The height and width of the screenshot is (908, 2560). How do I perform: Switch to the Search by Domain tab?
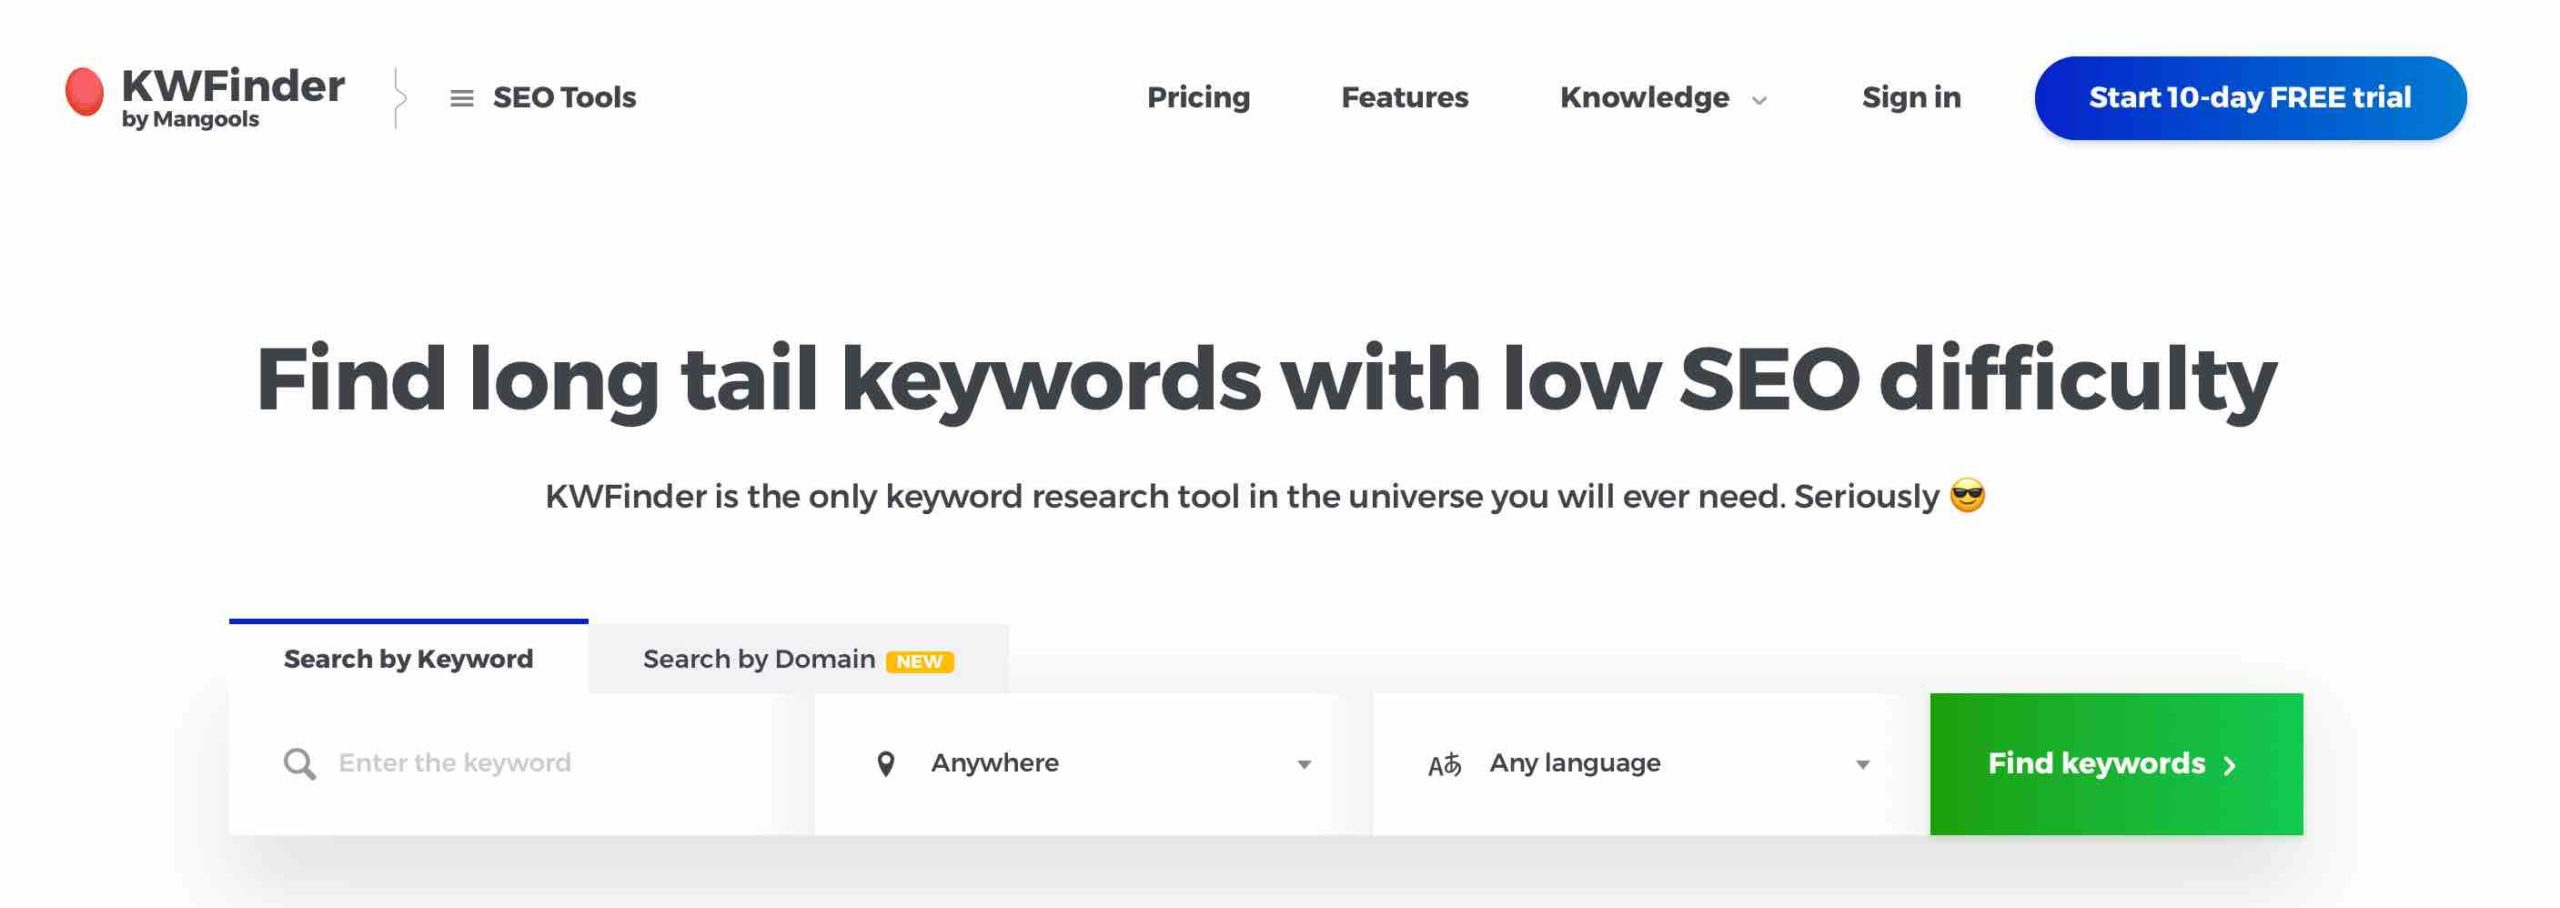798,659
